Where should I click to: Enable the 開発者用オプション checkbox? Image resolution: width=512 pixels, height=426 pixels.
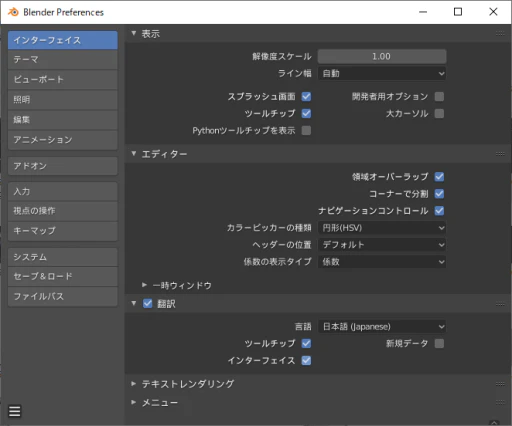[x=439, y=97]
